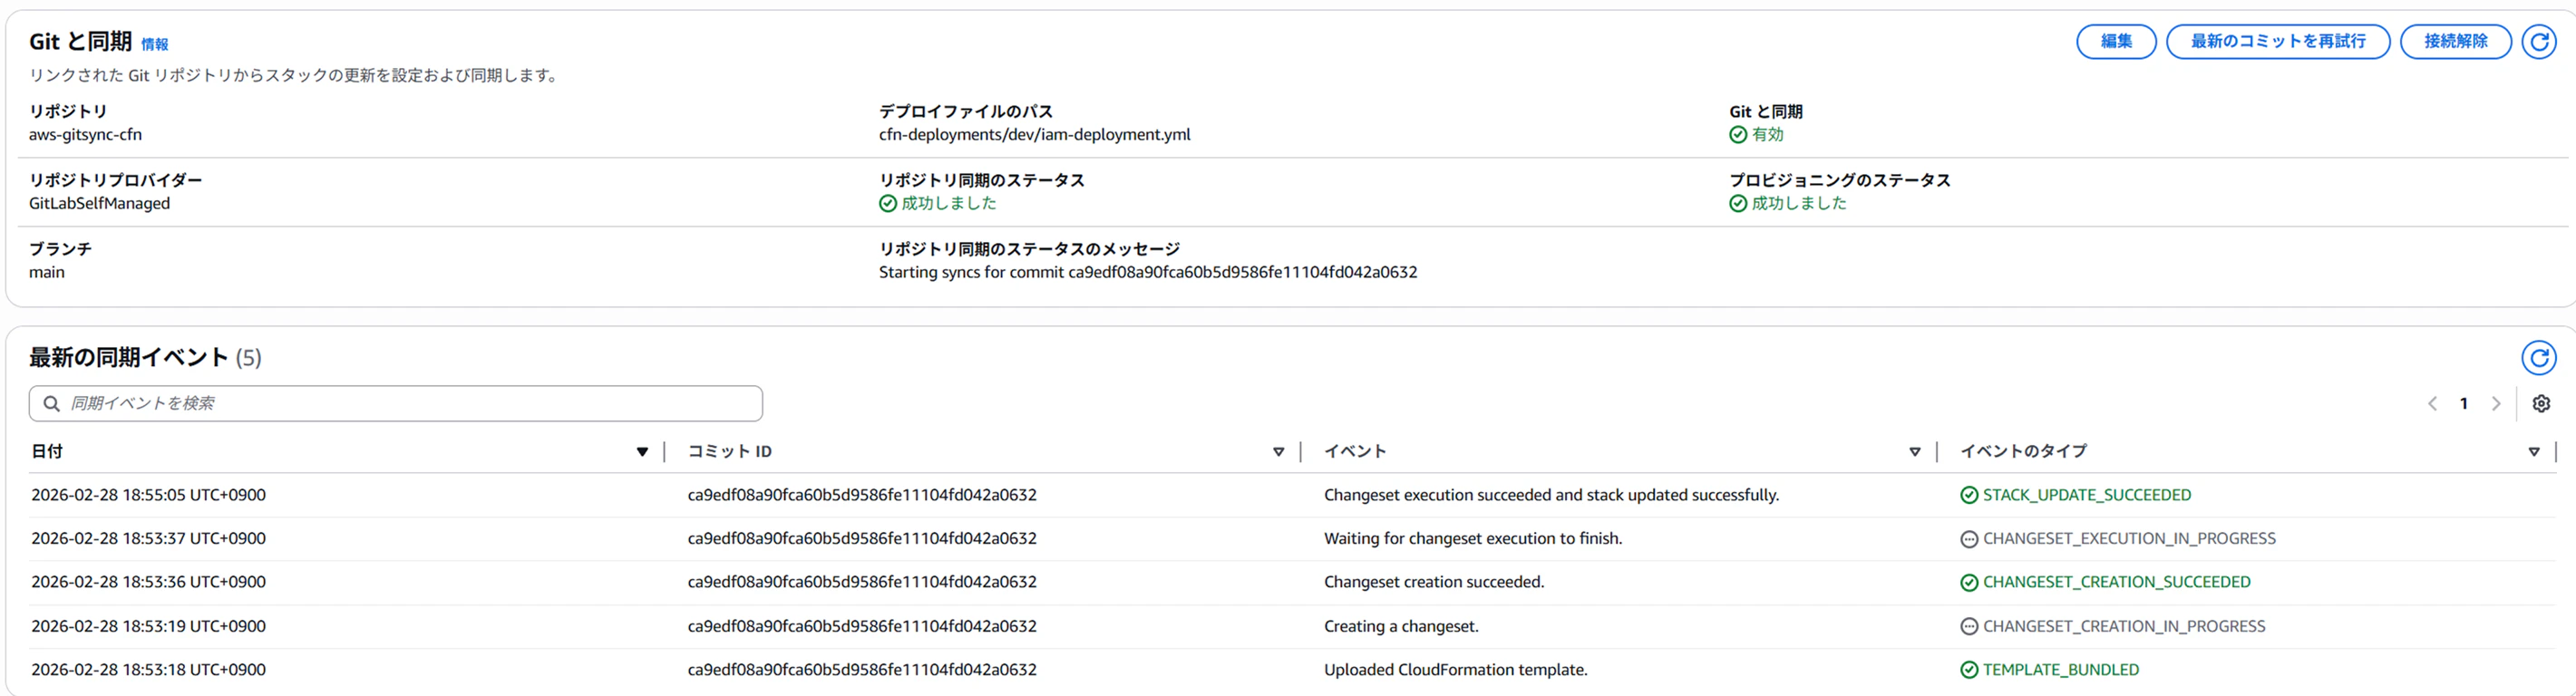Click date 2026-02-28 18:55:05 UTC+0900
This screenshot has width=2576, height=696.
tap(148, 496)
